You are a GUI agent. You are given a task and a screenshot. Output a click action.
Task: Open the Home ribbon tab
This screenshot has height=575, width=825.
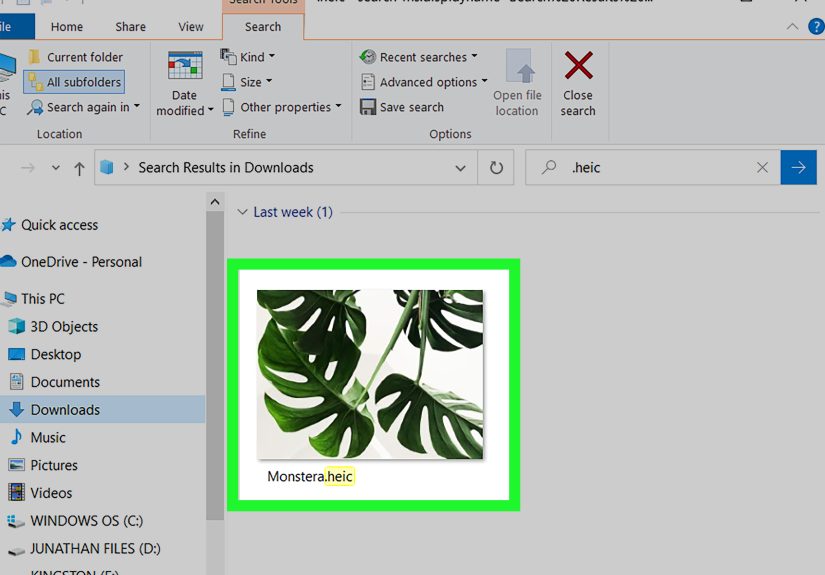pos(67,27)
